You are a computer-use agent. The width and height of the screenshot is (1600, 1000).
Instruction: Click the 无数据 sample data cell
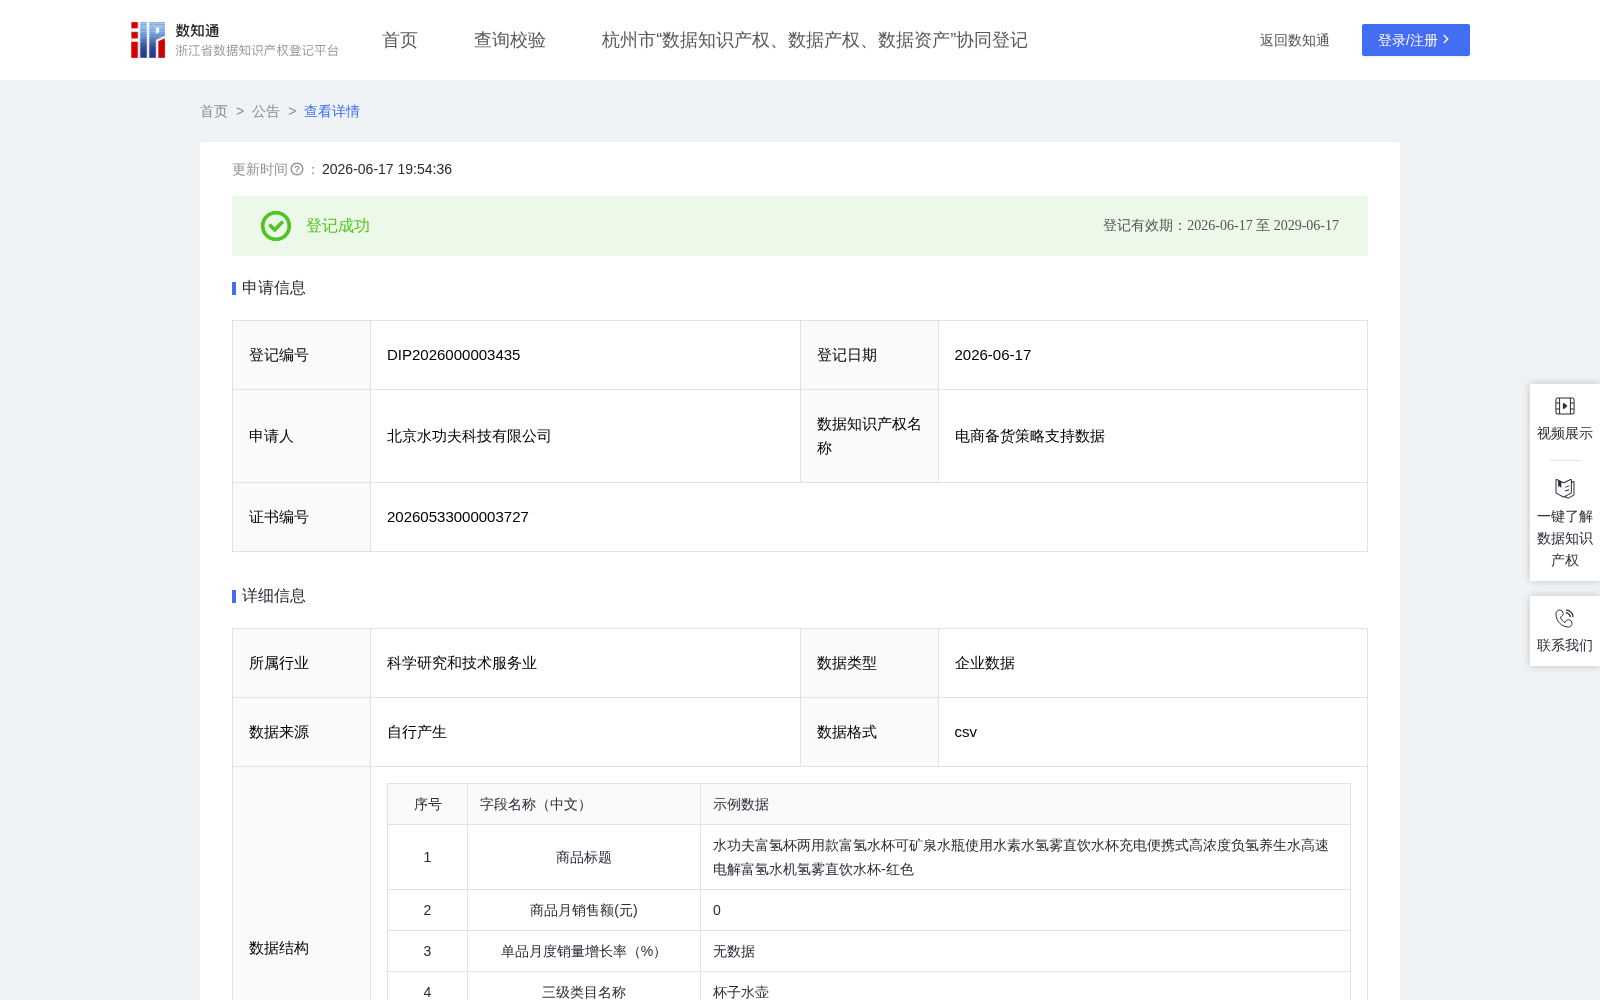coord(1025,951)
